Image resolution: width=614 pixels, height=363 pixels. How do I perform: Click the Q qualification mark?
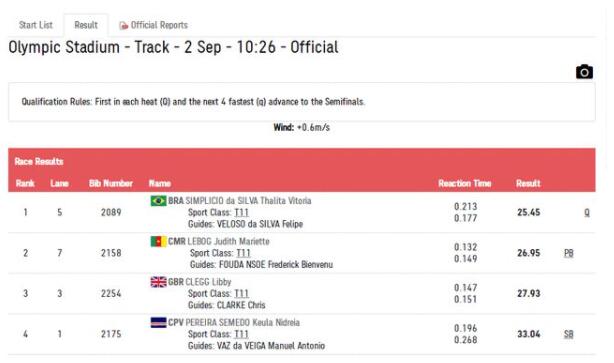(587, 212)
